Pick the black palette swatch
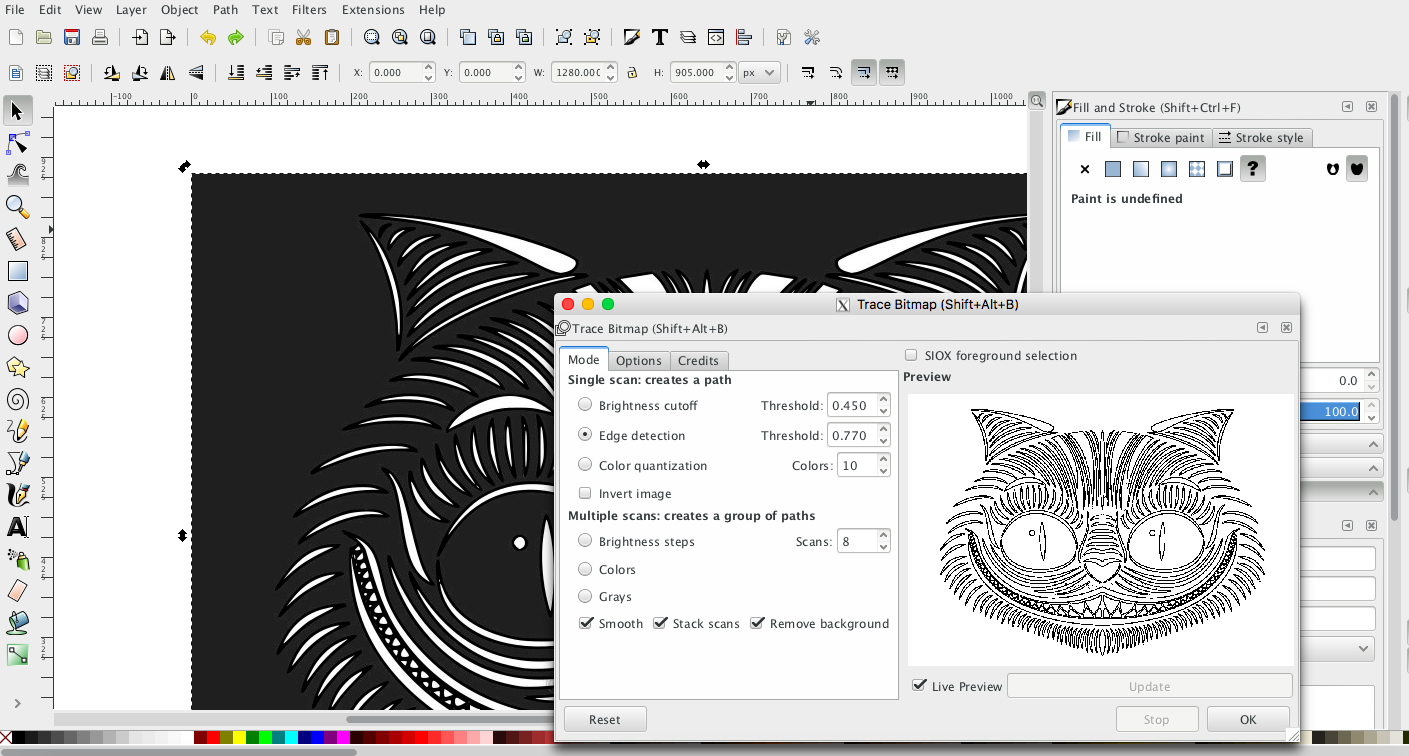1409x756 pixels. coord(18,738)
